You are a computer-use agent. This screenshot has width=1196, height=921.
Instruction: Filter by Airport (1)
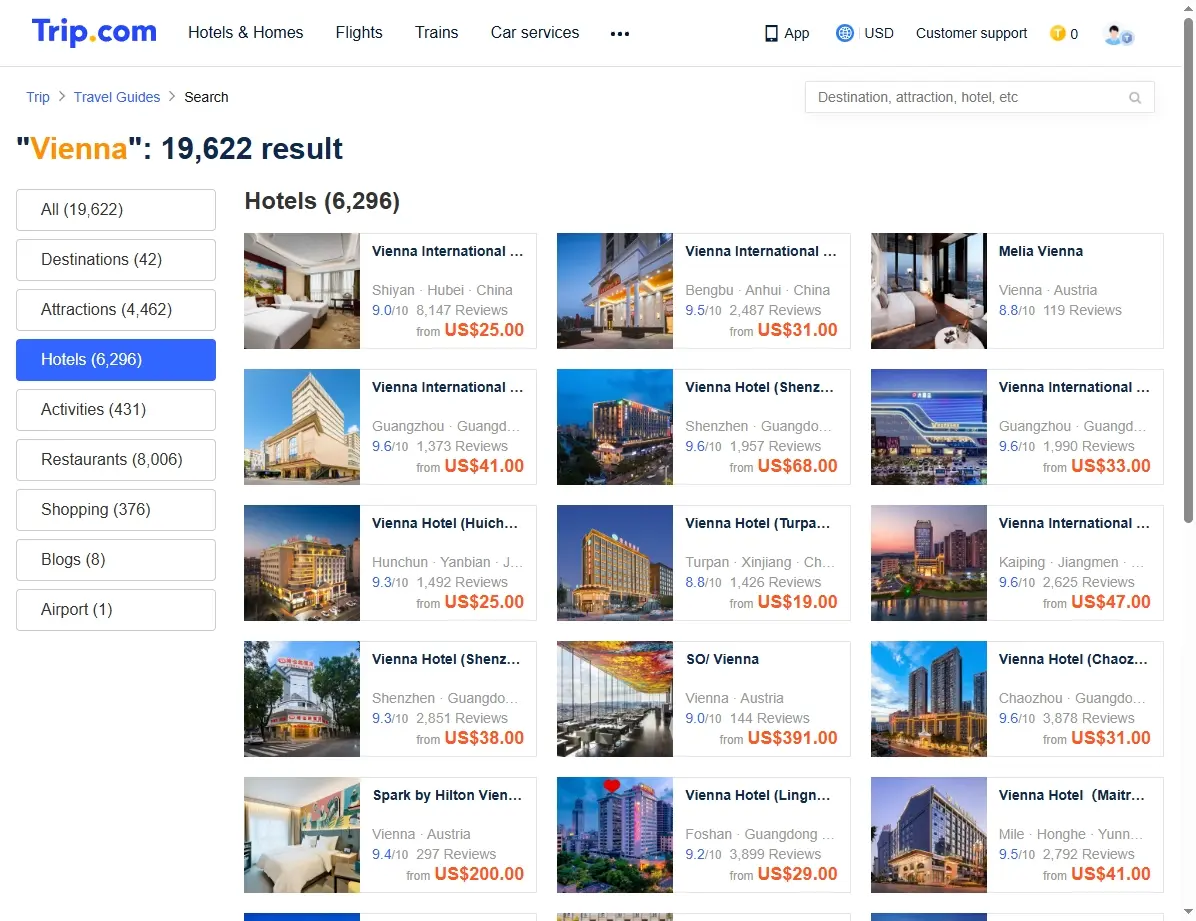point(116,610)
